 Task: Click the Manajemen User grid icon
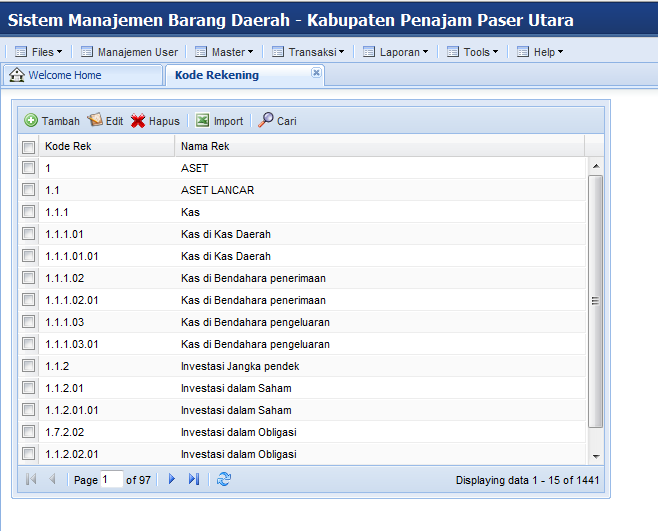point(87,52)
